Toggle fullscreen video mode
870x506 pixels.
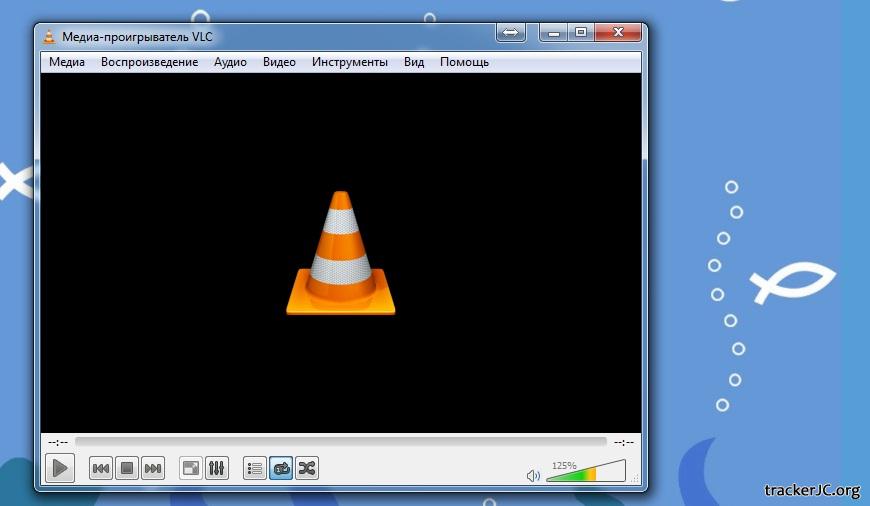[x=190, y=468]
